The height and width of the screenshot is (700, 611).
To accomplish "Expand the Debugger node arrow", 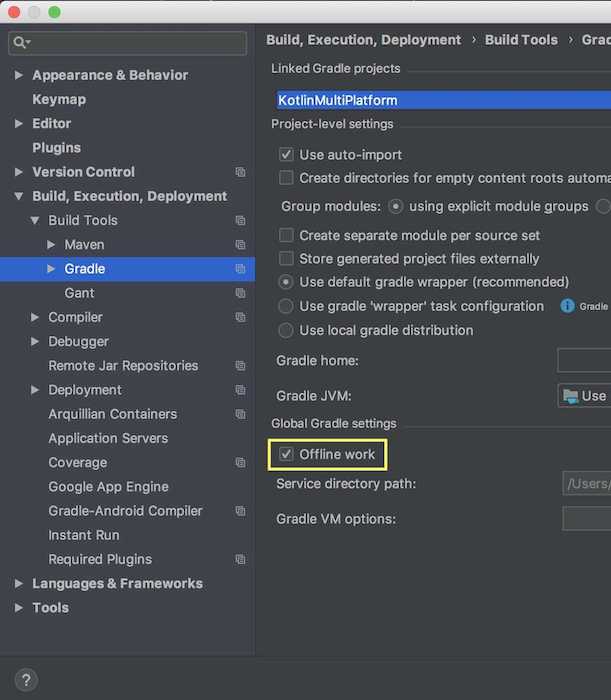I will [34, 342].
